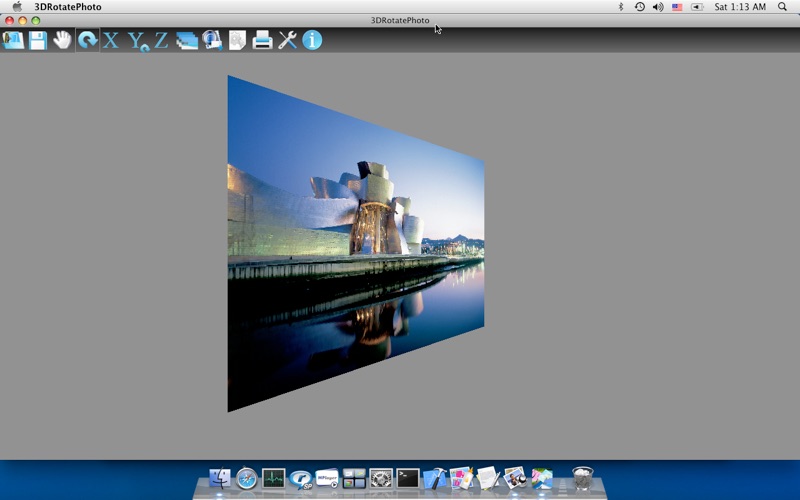
Task: Open the paper and pen document app in Dock
Action: pyautogui.click(x=488, y=479)
